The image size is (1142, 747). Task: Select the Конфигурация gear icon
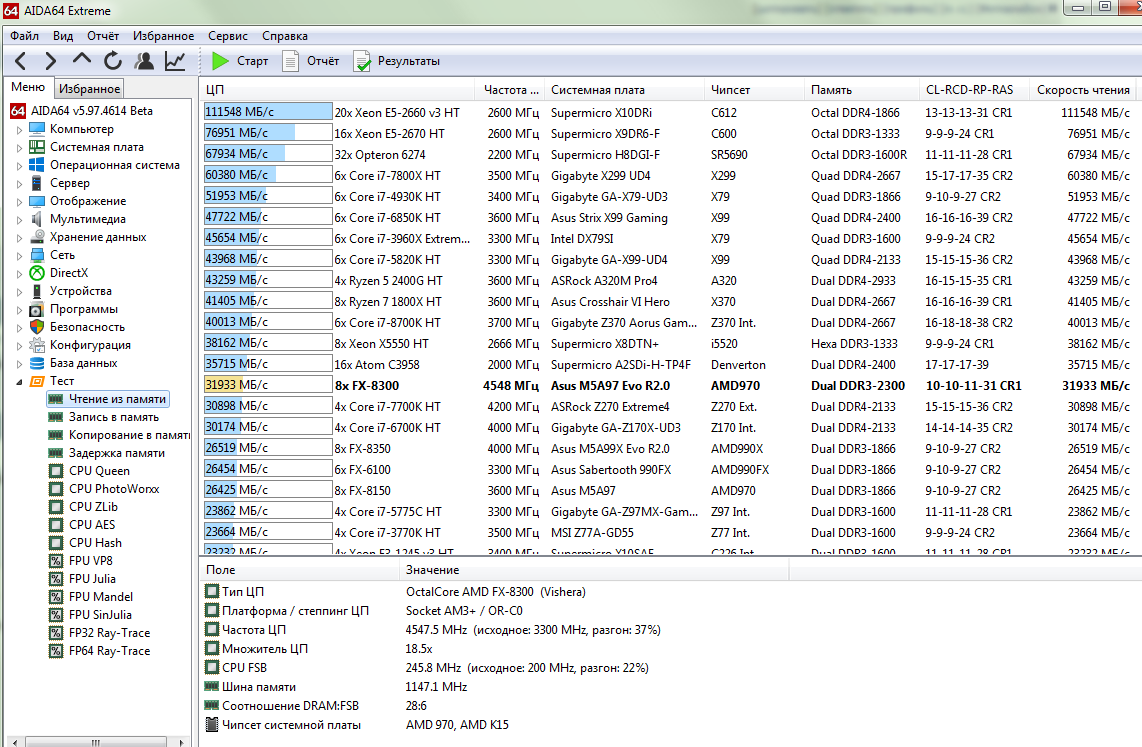click(37, 345)
